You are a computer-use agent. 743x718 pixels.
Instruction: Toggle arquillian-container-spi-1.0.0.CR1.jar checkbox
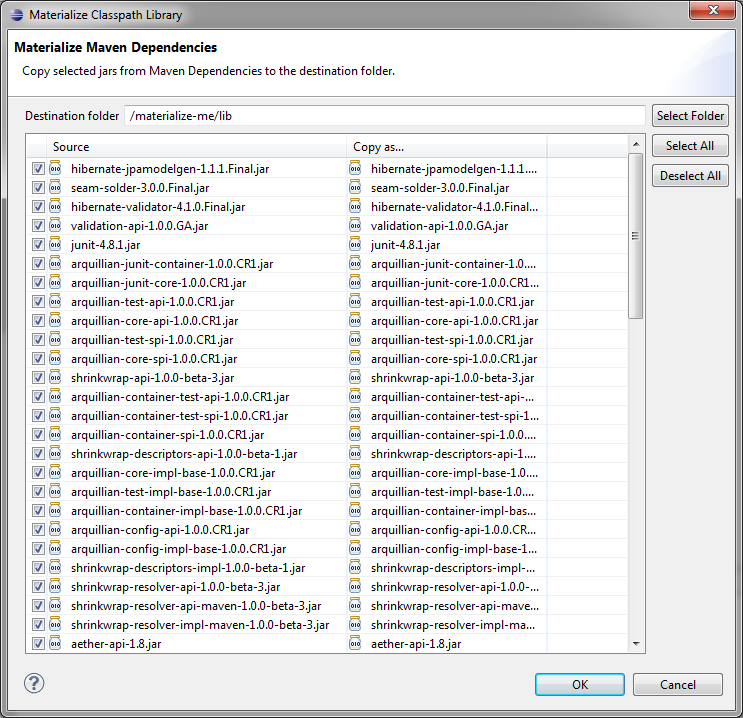[x=38, y=435]
